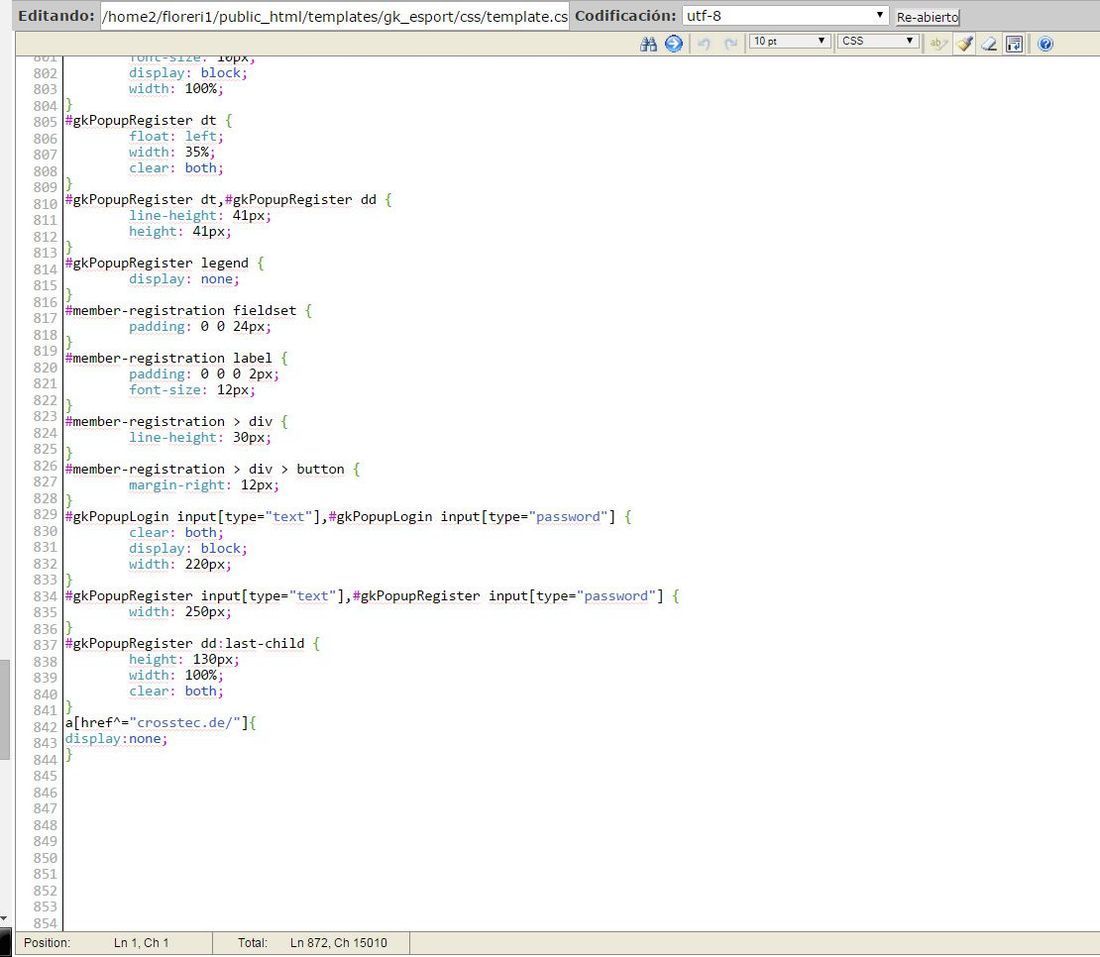Click the 'Total:' status bar label
1100x957 pixels.
(x=253, y=943)
